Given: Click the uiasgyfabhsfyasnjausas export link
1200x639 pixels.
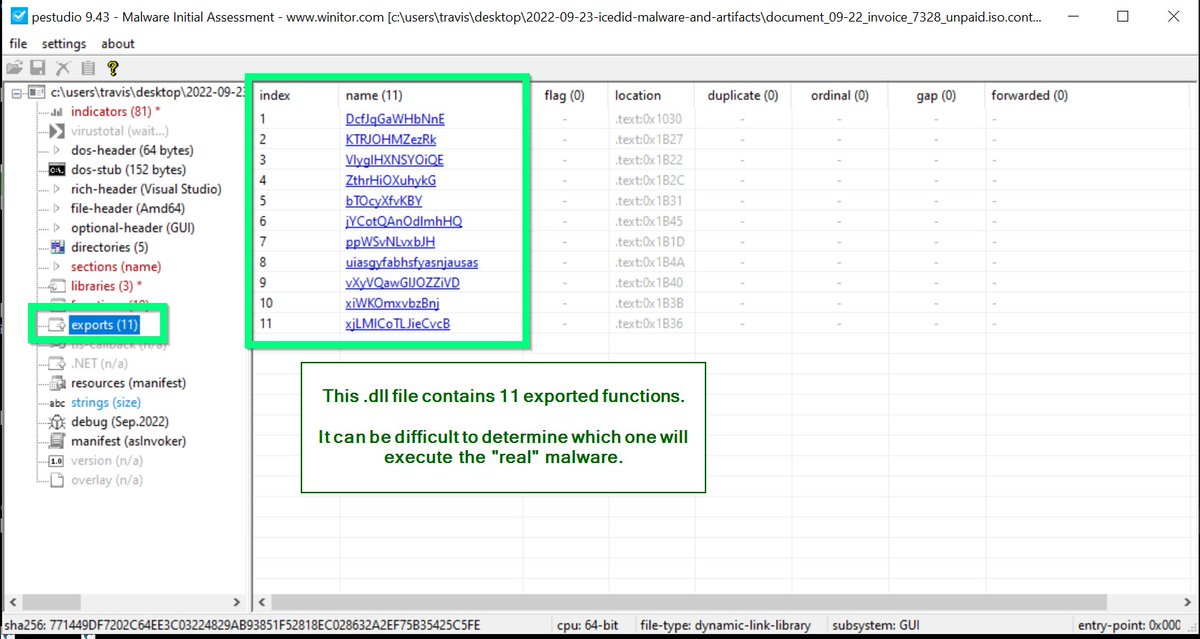Looking at the screenshot, I should [412, 262].
